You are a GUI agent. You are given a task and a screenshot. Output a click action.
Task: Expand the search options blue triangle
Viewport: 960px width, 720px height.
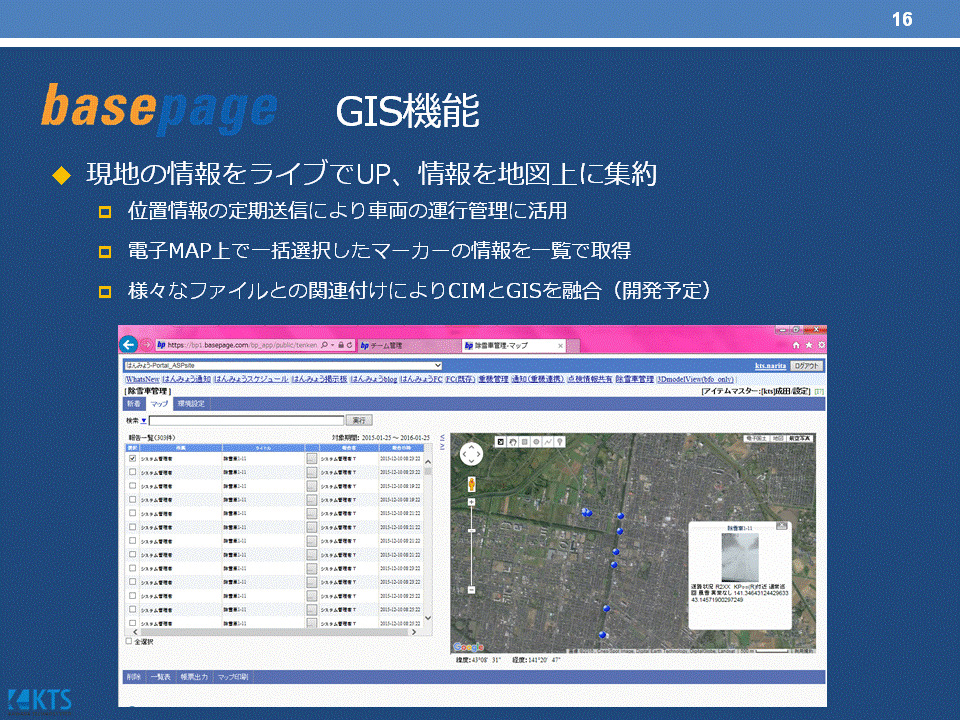143,421
